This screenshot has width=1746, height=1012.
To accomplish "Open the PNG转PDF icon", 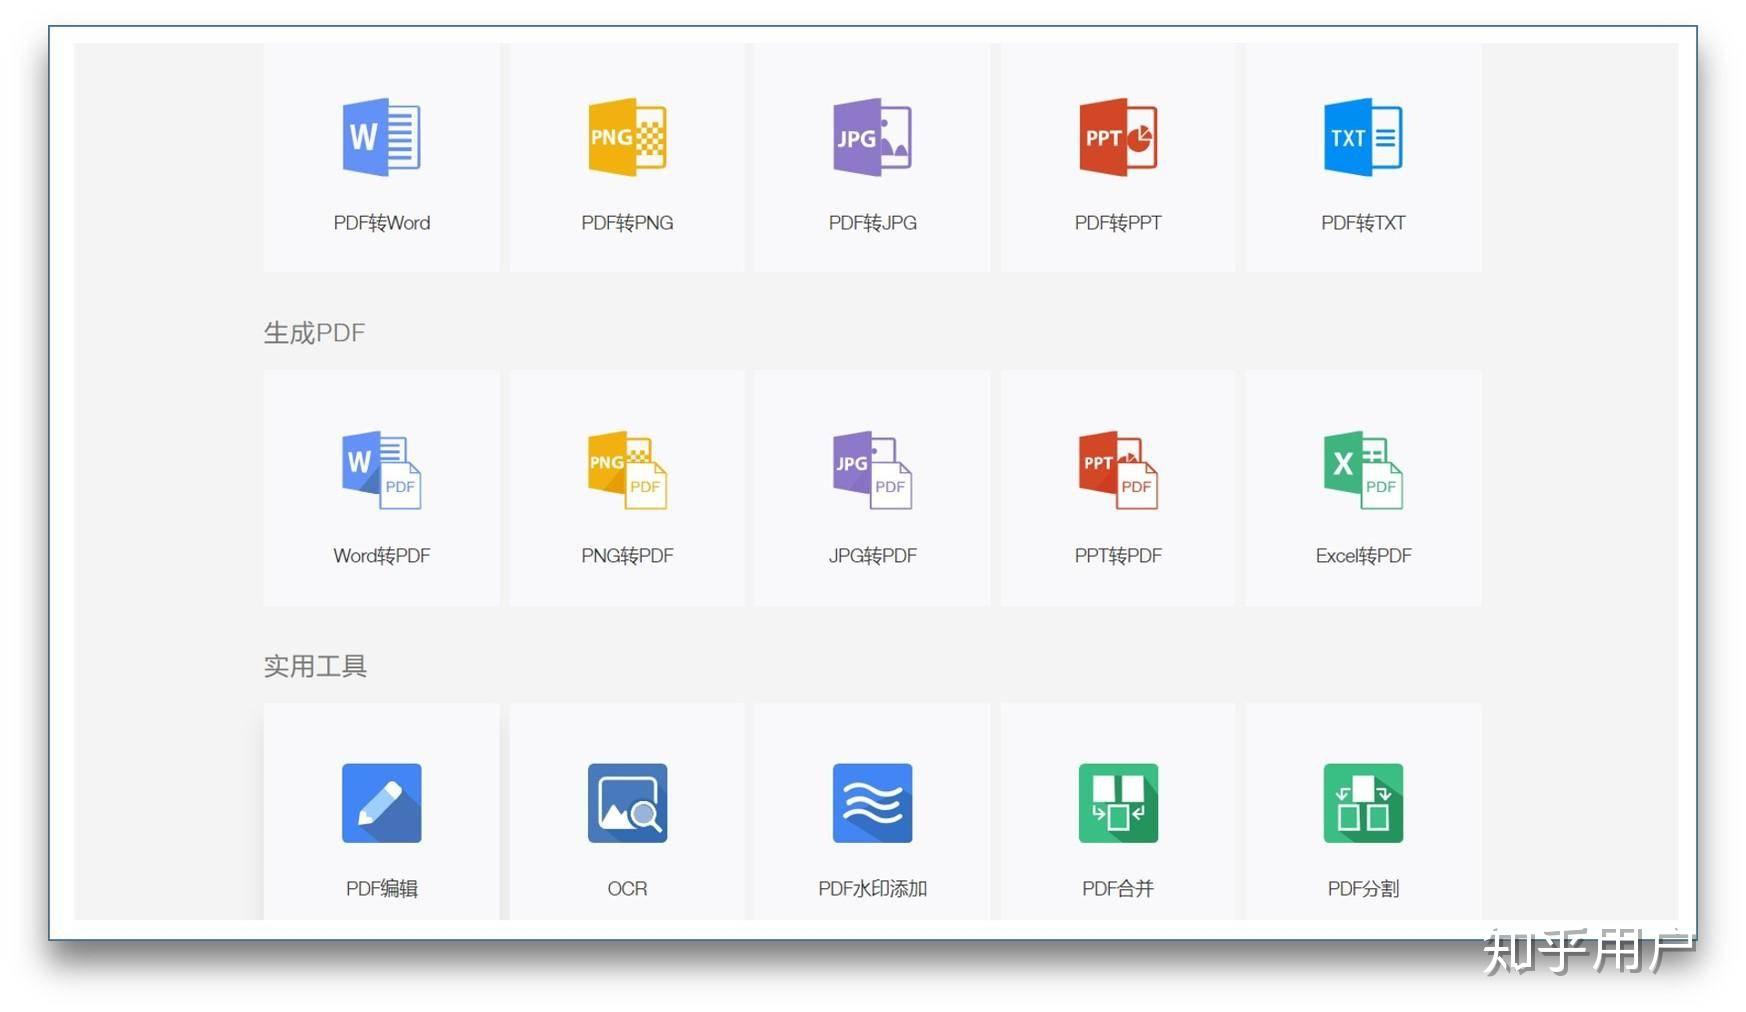I will tap(627, 470).
